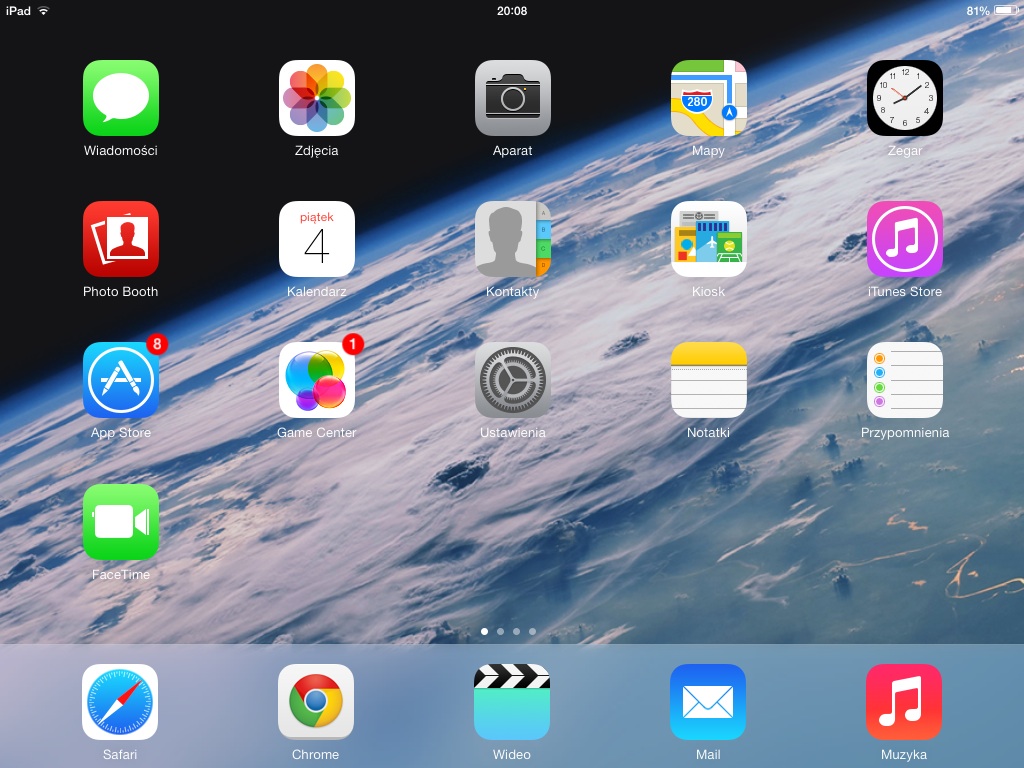Tap the 'Kalendarz' app label
The width and height of the screenshot is (1024, 768).
point(317,292)
